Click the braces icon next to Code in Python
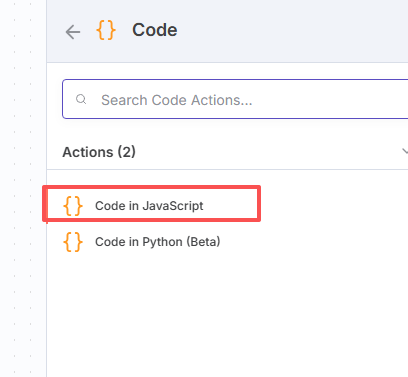 tap(73, 242)
